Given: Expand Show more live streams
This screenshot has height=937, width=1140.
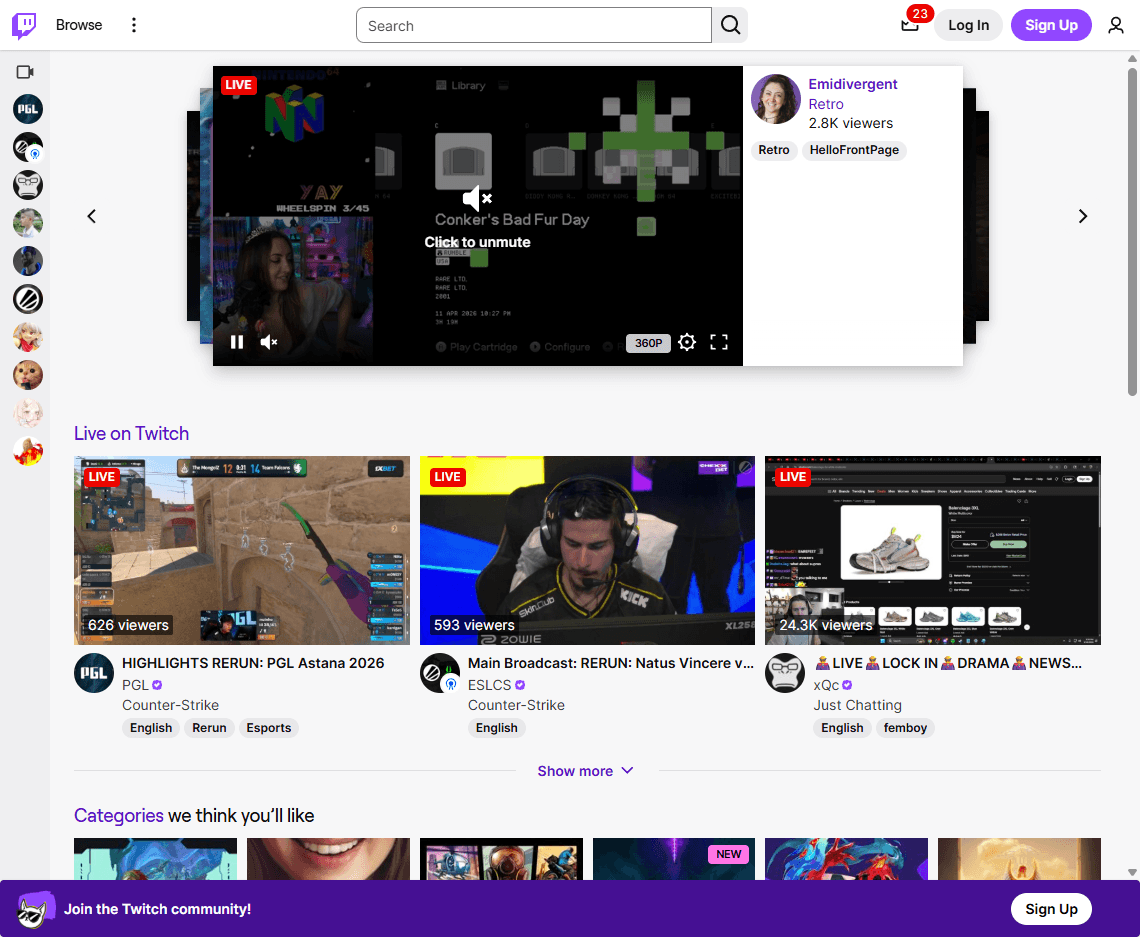Looking at the screenshot, I should [x=585, y=771].
